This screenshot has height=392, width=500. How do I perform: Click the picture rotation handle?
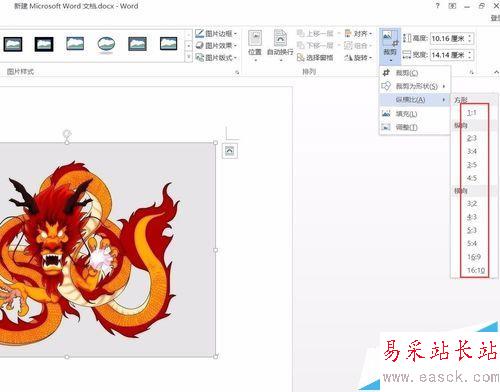67,134
